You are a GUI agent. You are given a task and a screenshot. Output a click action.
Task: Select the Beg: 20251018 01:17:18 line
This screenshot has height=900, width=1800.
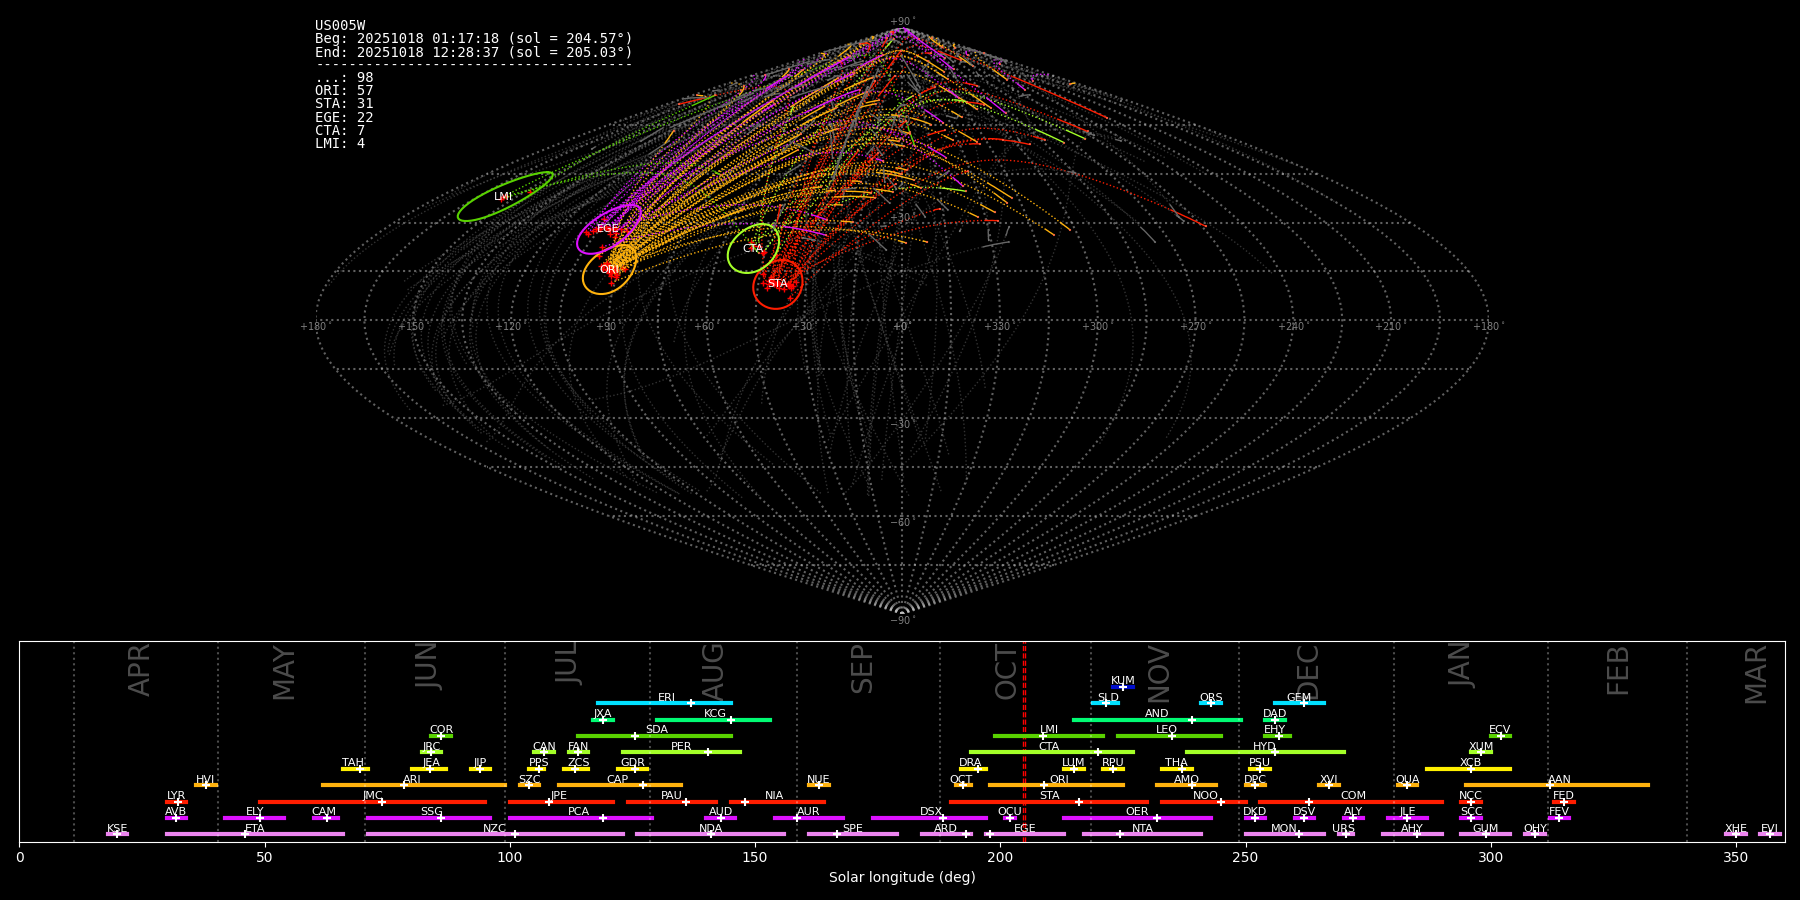coord(474,39)
